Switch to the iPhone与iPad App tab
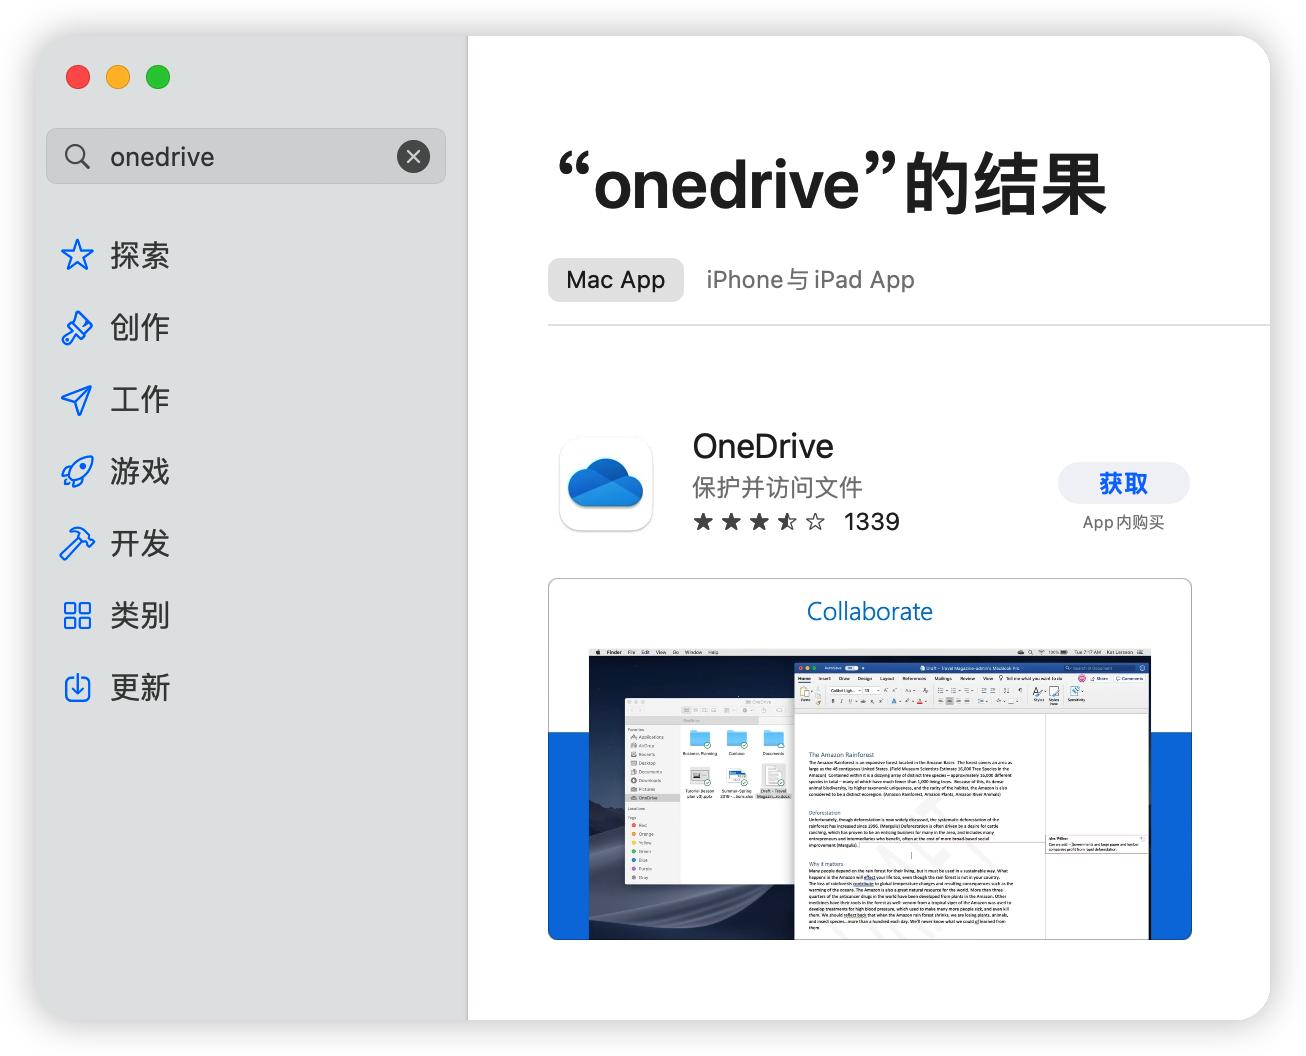The width and height of the screenshot is (1306, 1056). (810, 280)
